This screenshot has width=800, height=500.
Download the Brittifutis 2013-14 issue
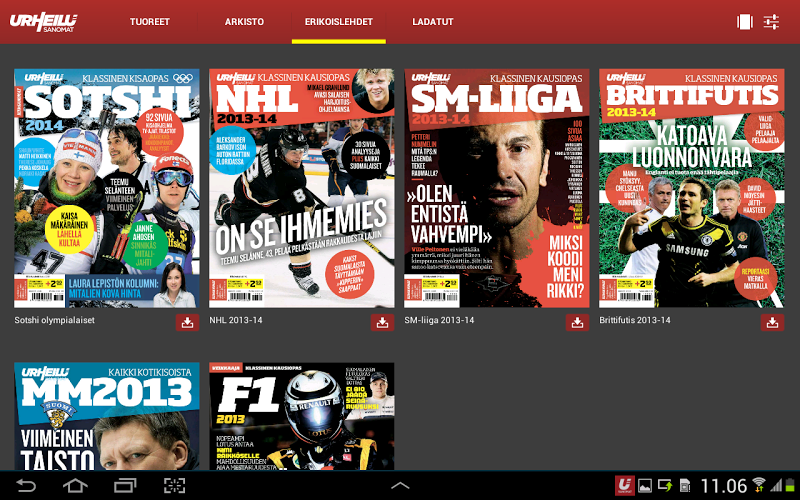point(772,322)
